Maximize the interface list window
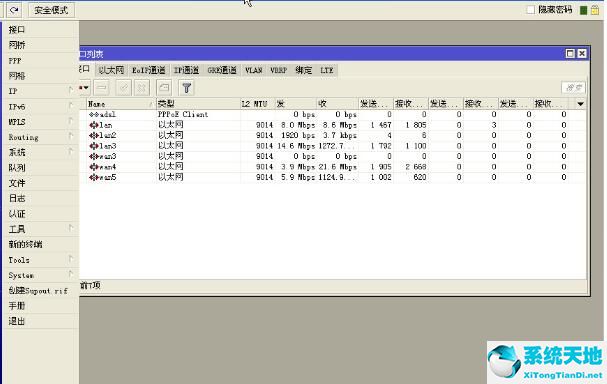This screenshot has height=384, width=607. (570, 53)
